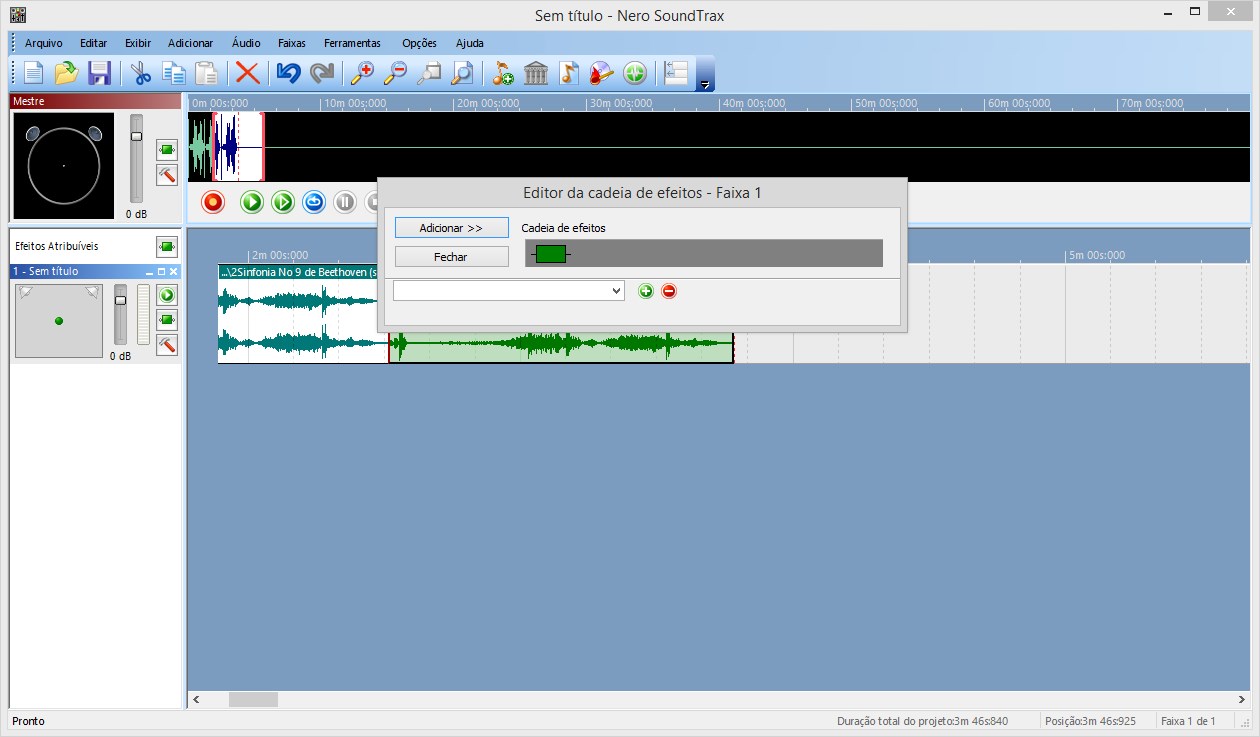
Task: Delete the selection with the red X icon
Action: point(247,73)
